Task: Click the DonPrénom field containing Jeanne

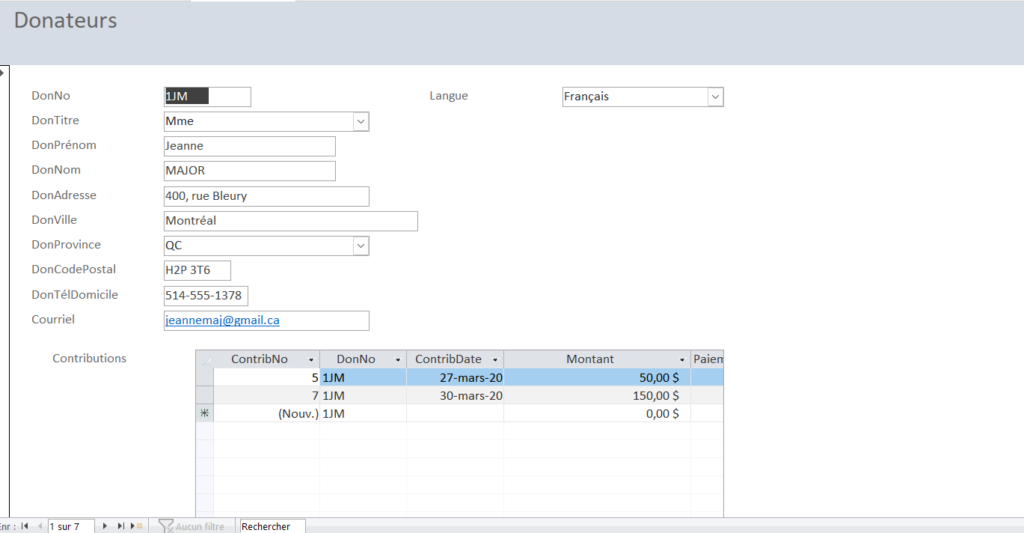Action: 249,147
